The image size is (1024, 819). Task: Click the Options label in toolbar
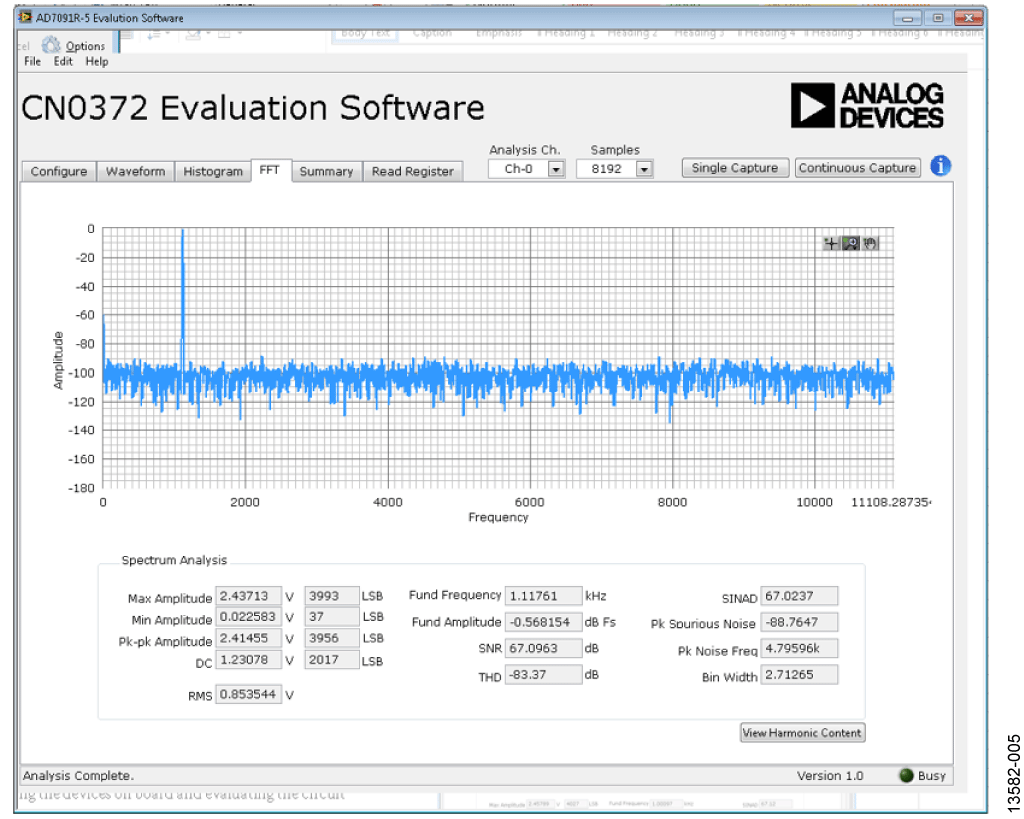(x=85, y=46)
